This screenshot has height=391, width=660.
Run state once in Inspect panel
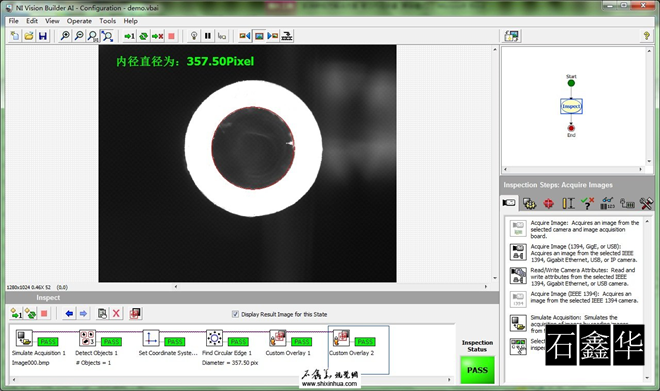pyautogui.click(x=16, y=314)
